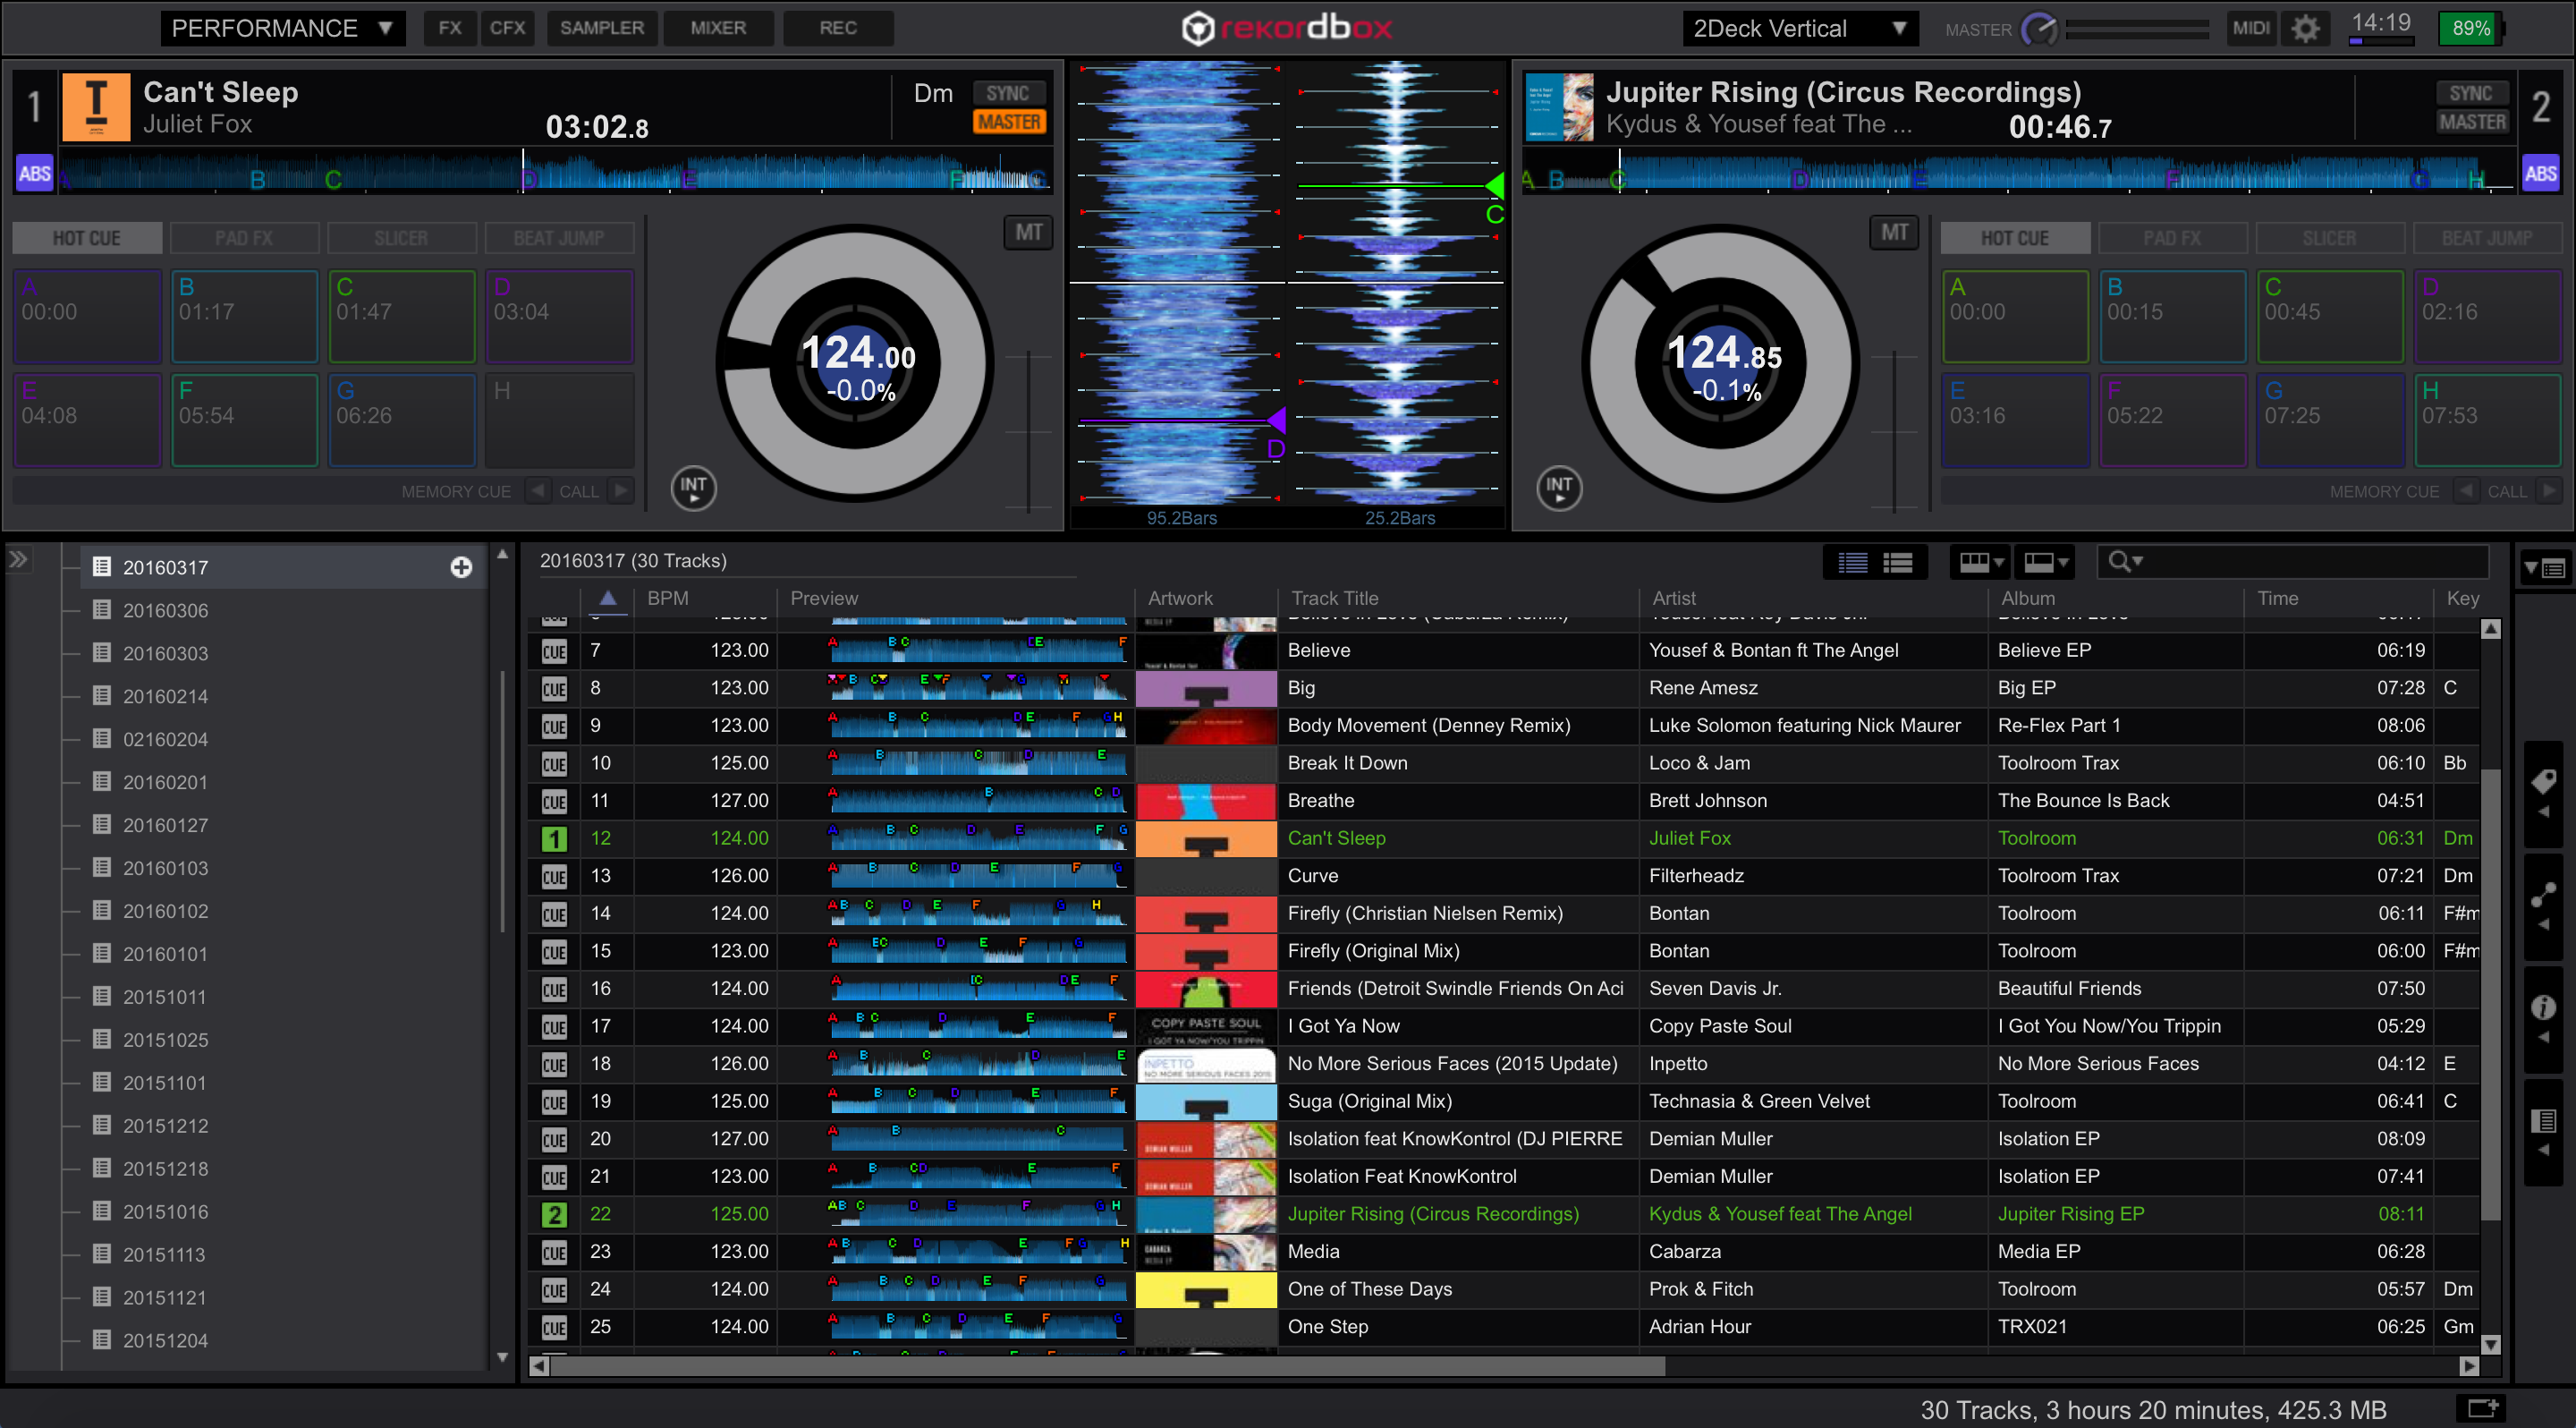Switch browser to artwork list view icon
This screenshot has height=1428, width=2576.
[x=1897, y=563]
